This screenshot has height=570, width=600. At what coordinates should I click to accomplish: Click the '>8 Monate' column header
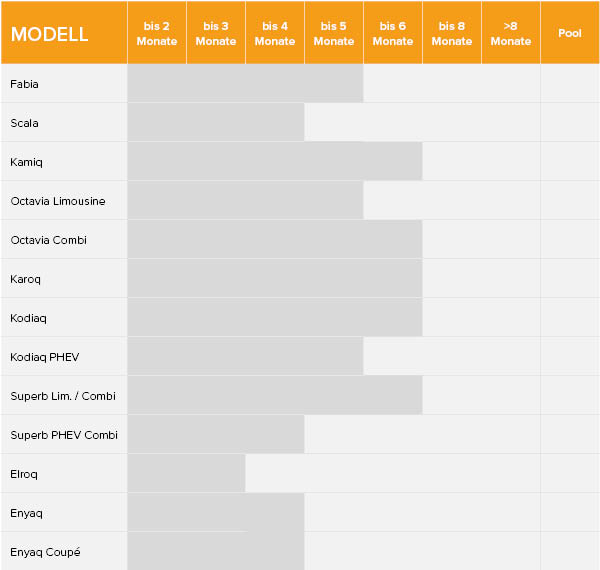(x=510, y=33)
